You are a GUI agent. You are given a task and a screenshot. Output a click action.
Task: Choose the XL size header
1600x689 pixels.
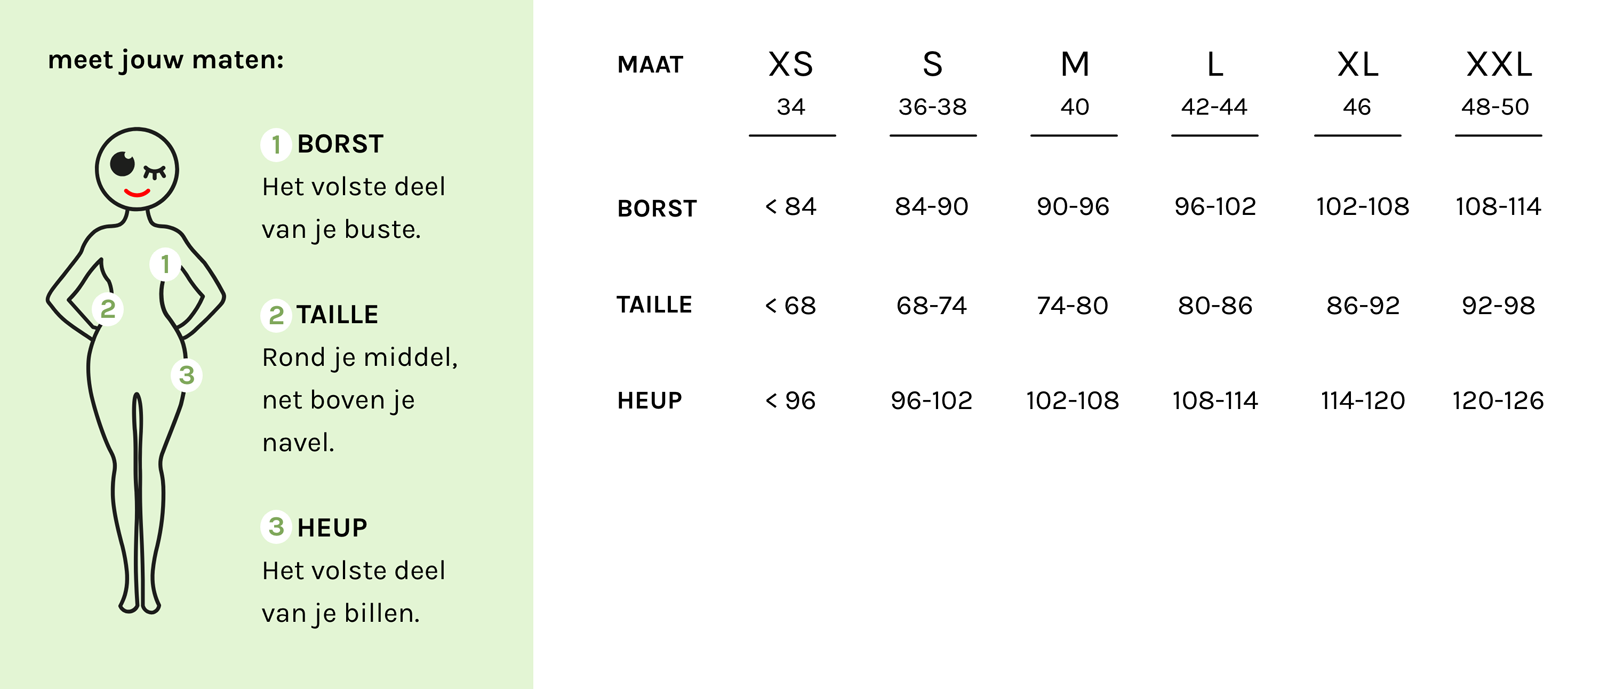(1357, 65)
